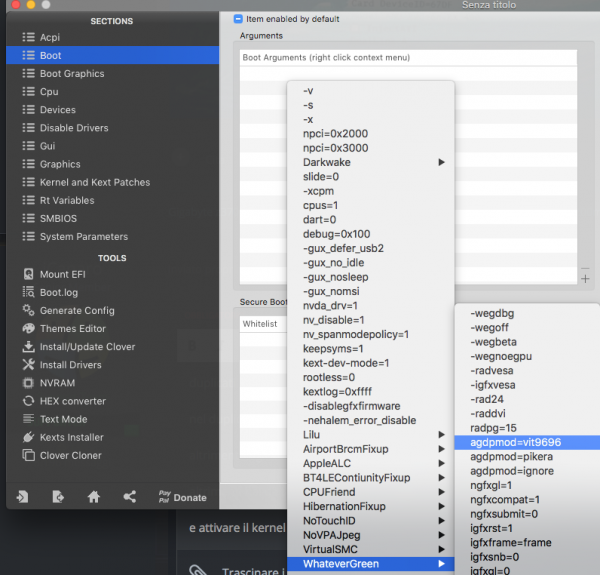600x575 pixels.
Task: Choose the -wegnoegpu option
Action: click(x=527, y=356)
